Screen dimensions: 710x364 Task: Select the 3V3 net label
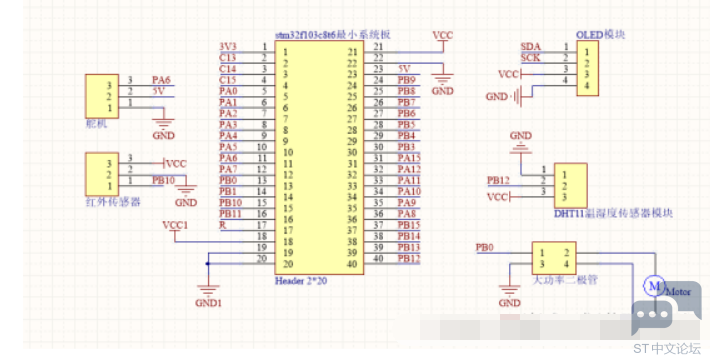pyautogui.click(x=227, y=46)
